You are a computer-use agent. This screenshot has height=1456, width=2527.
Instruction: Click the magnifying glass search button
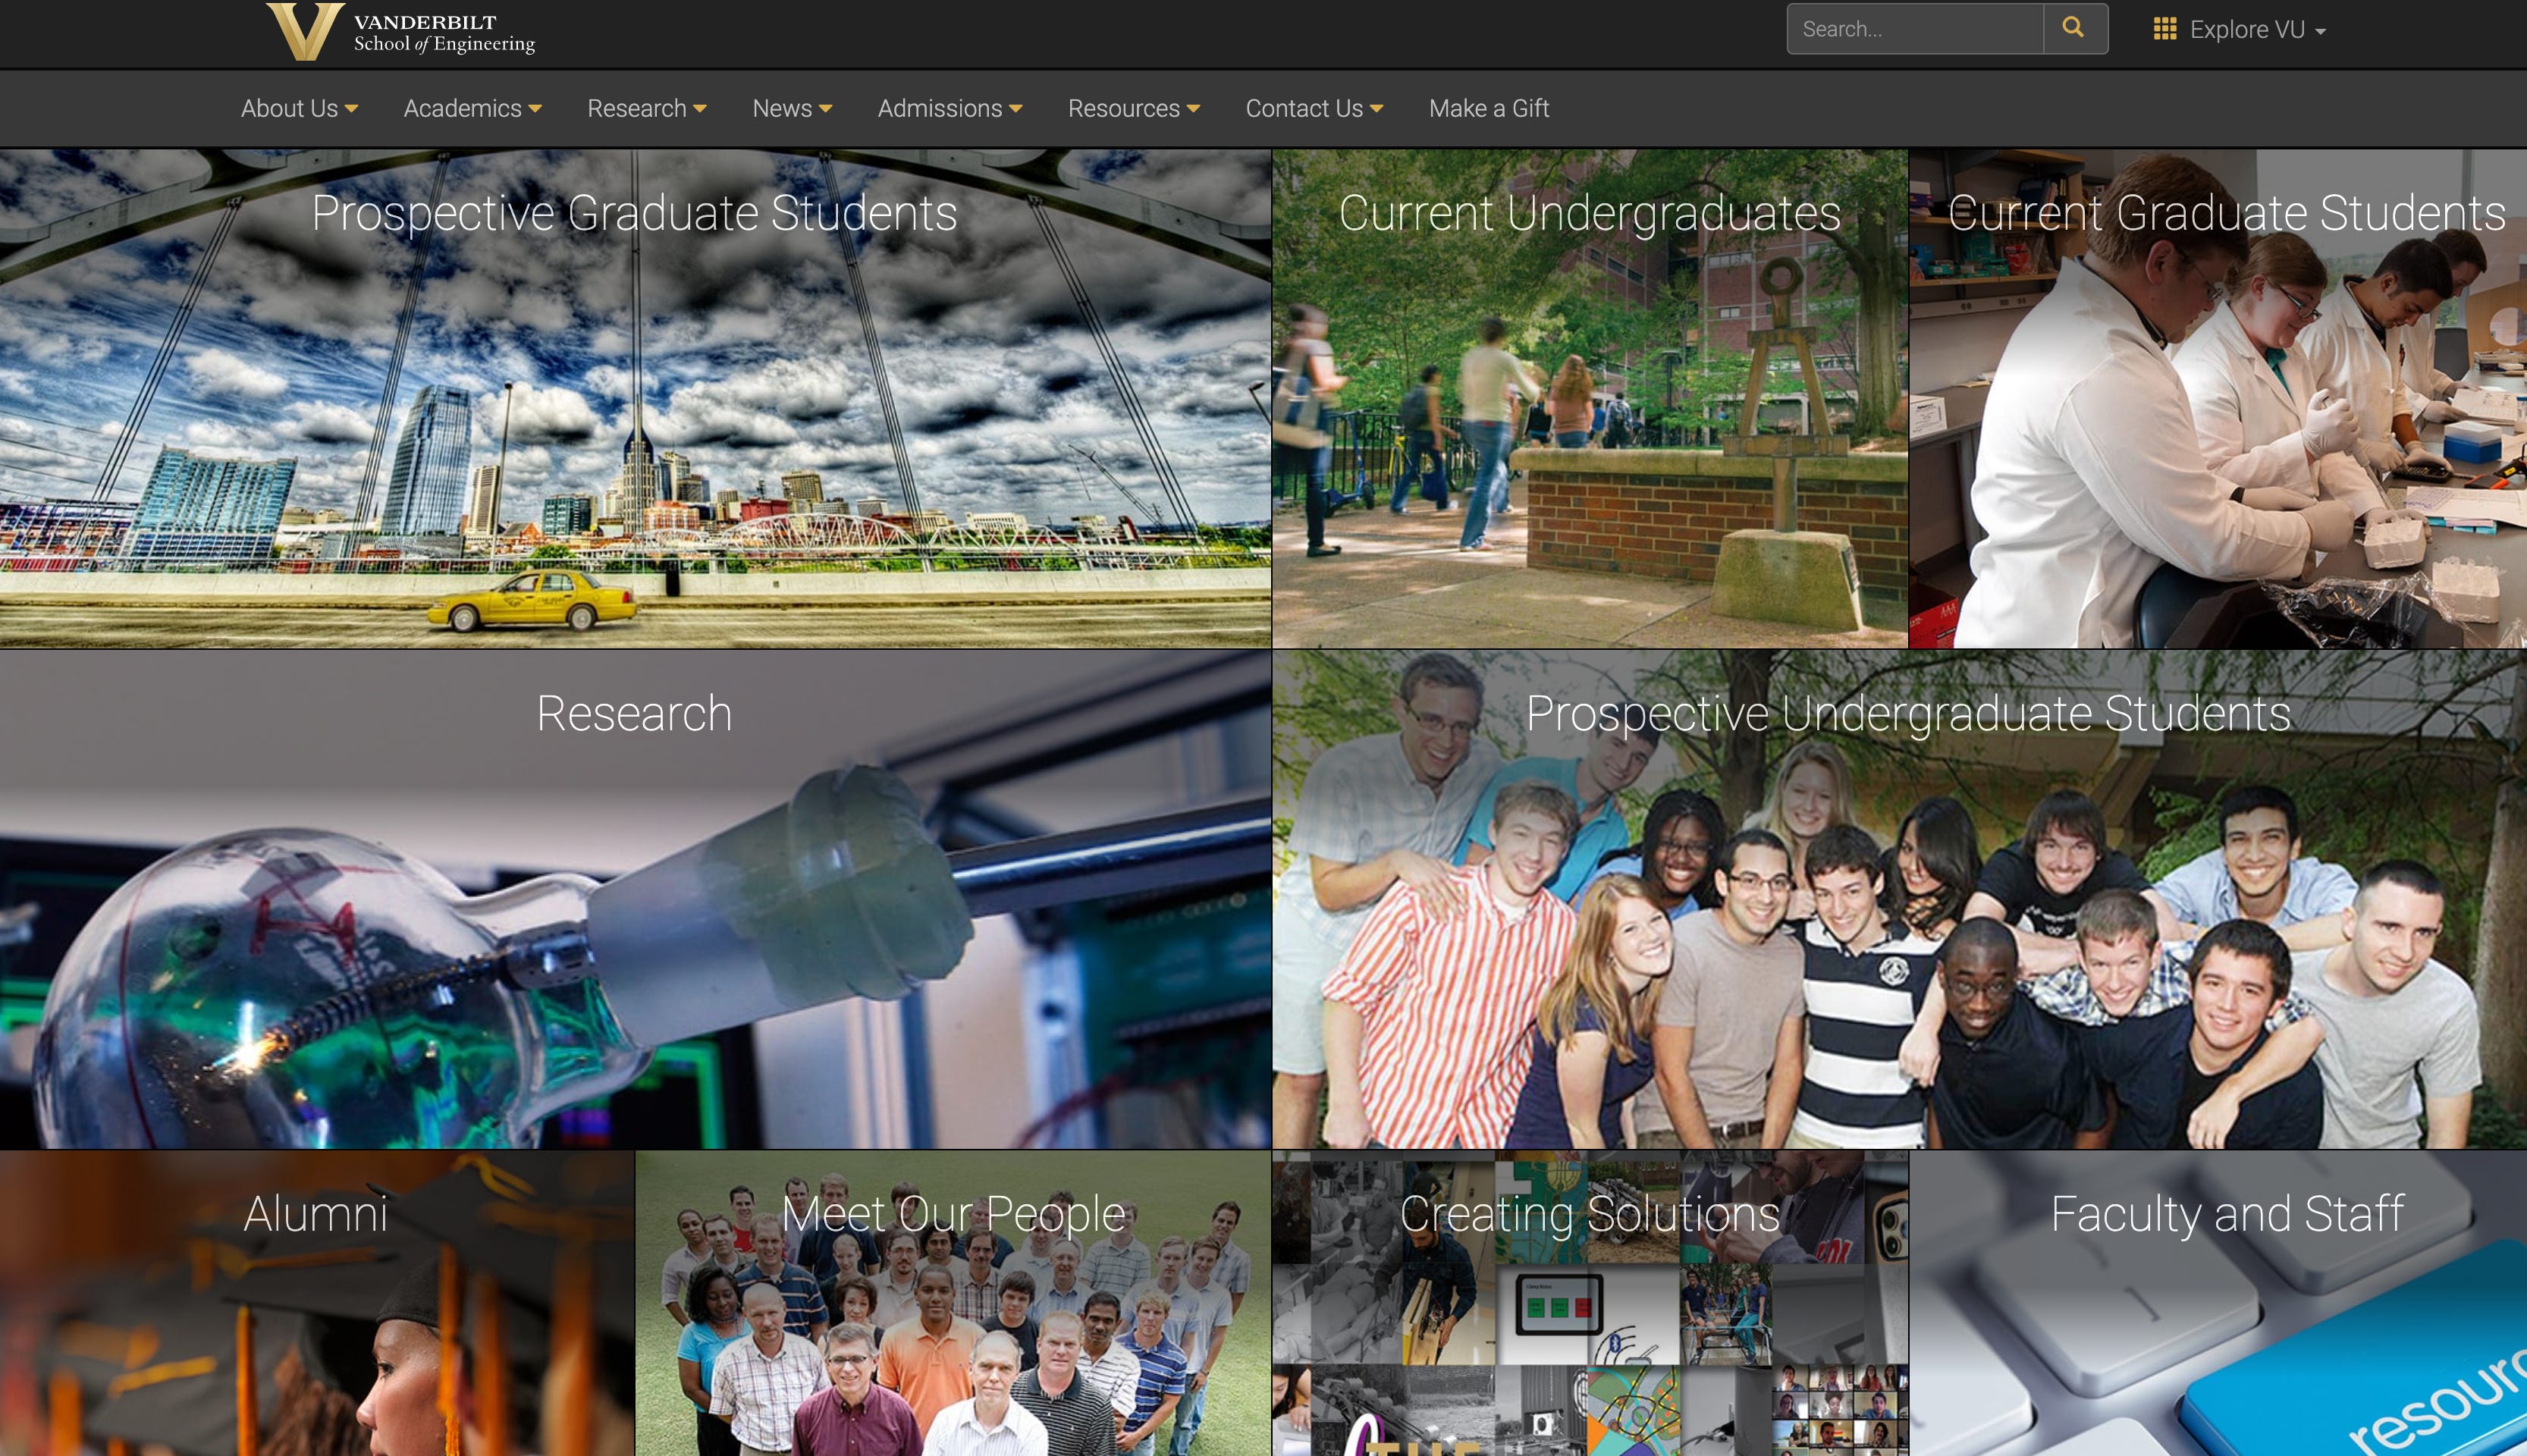(x=2074, y=28)
